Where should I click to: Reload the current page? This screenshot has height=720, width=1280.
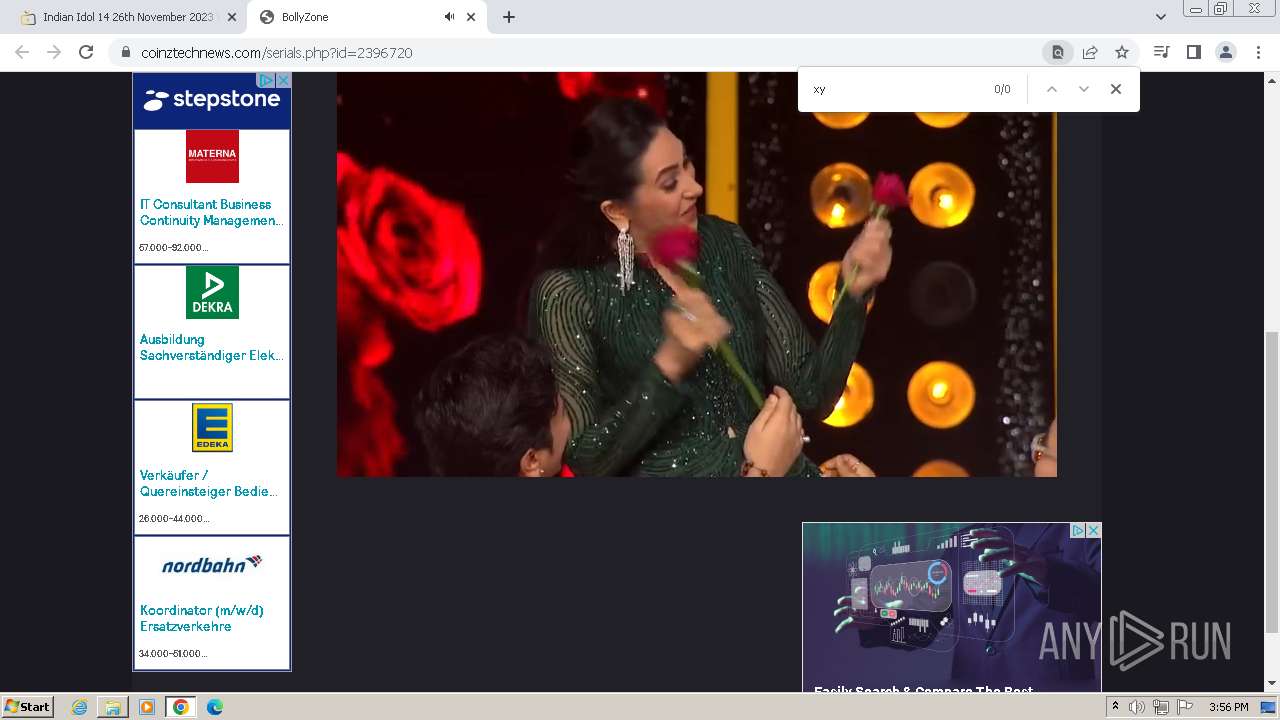tap(86, 52)
